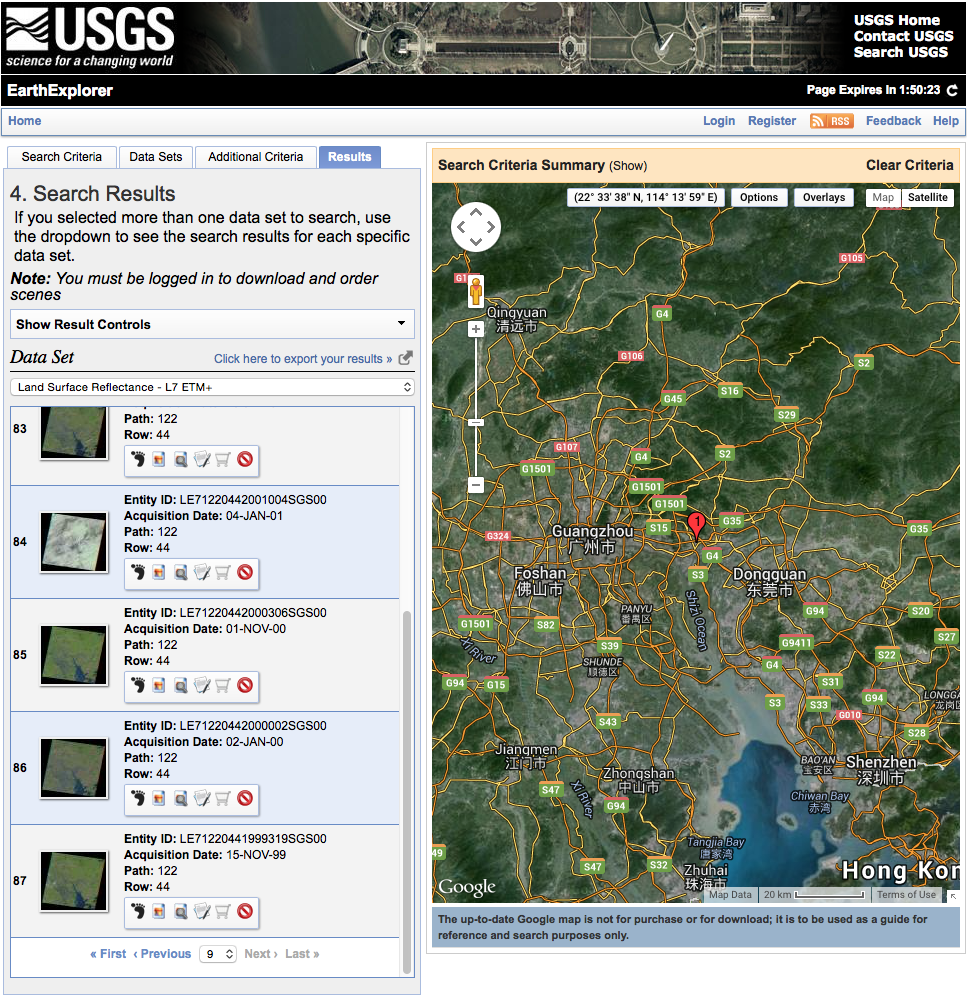Click Clear Criteria

click(x=909, y=165)
